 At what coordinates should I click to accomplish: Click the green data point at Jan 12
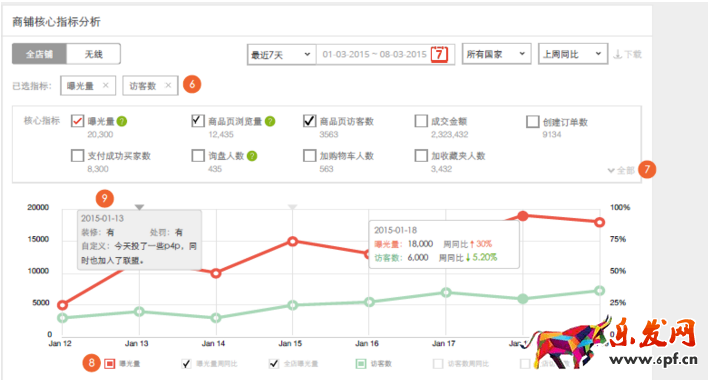pos(63,318)
